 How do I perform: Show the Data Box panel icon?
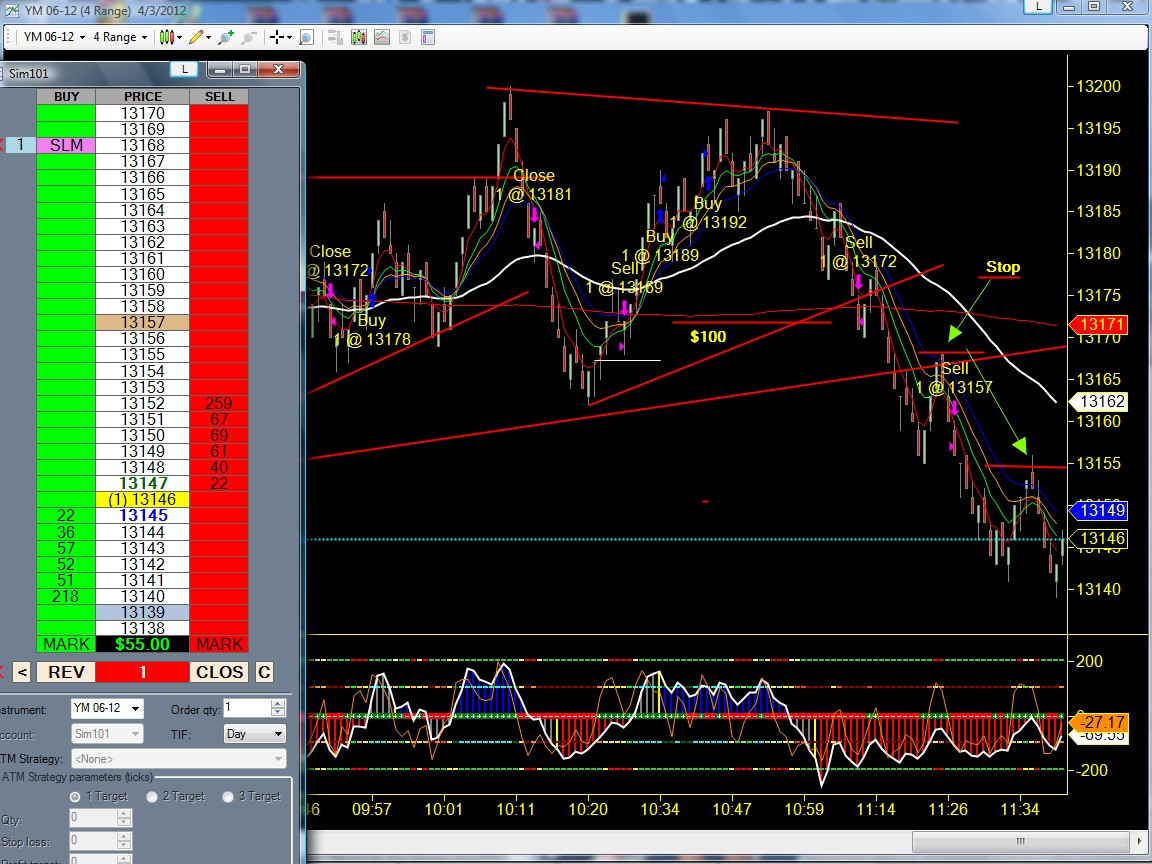click(x=335, y=37)
